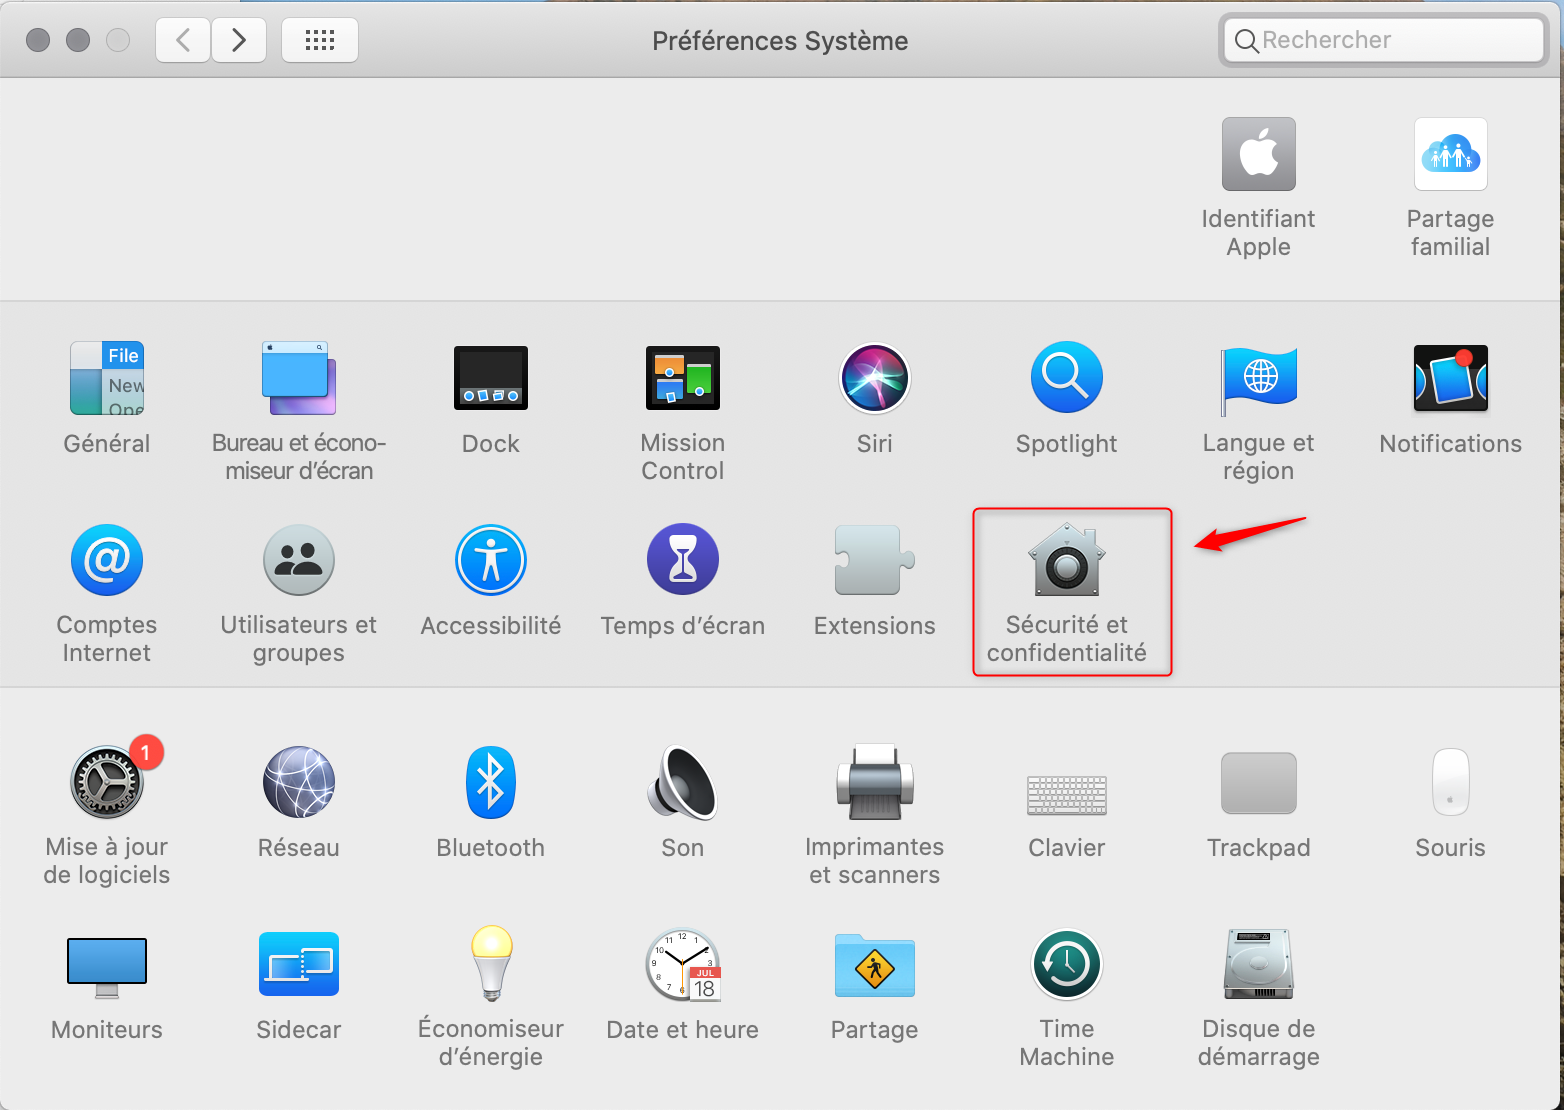Open Bluetooth preferences
Viewport: 1564px width, 1110px height.
tap(490, 782)
